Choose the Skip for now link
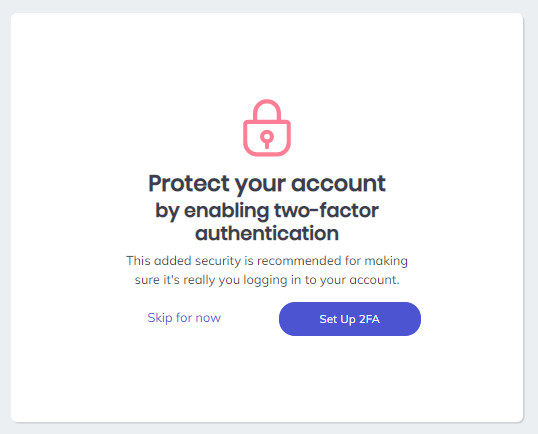538x434 pixels. 184,318
